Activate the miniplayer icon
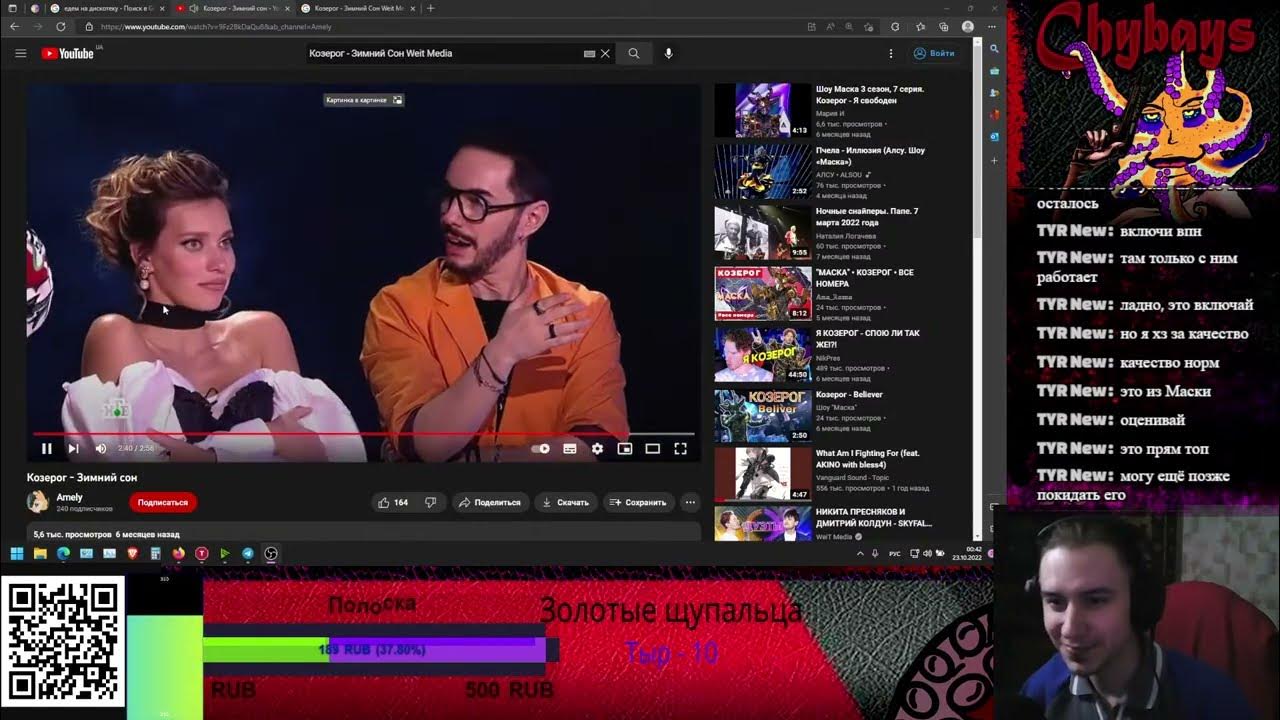 (x=625, y=449)
